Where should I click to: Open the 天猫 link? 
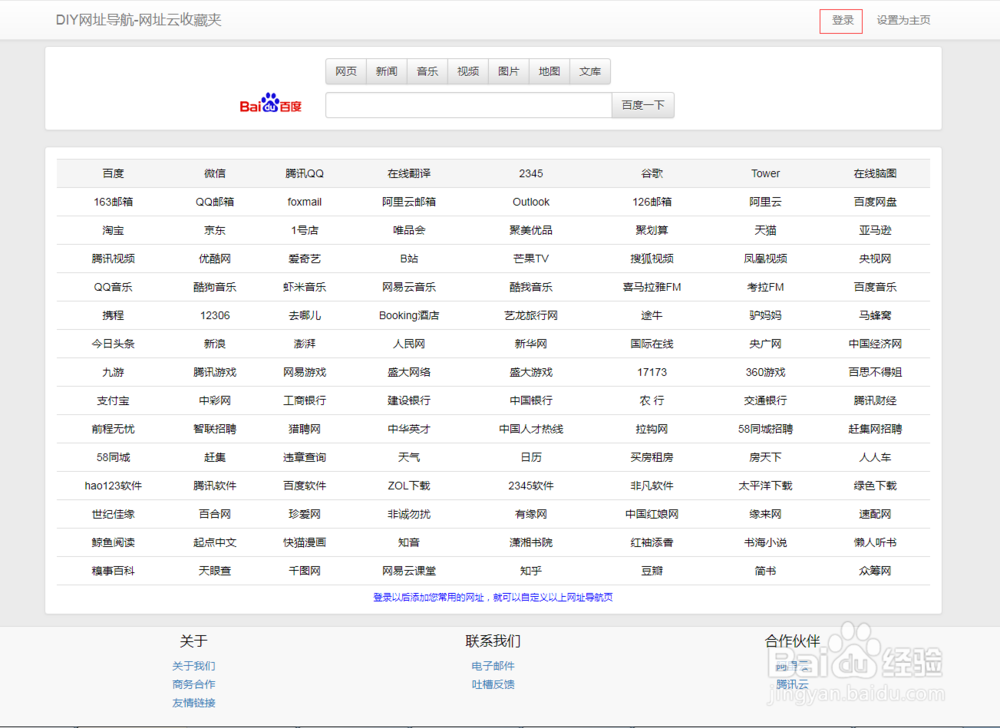pyautogui.click(x=765, y=230)
